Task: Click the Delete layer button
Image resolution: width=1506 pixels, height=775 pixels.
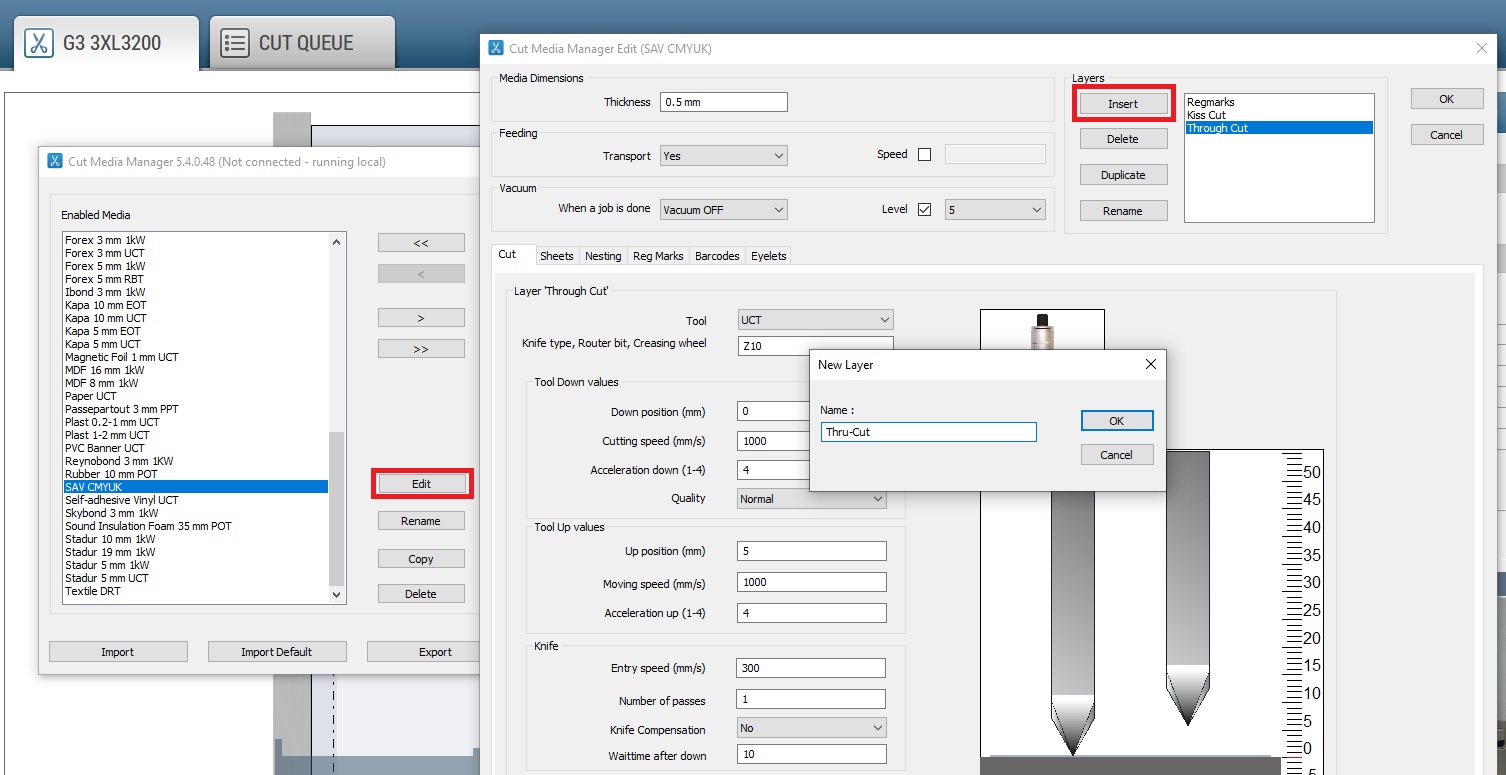Action: tap(1123, 139)
